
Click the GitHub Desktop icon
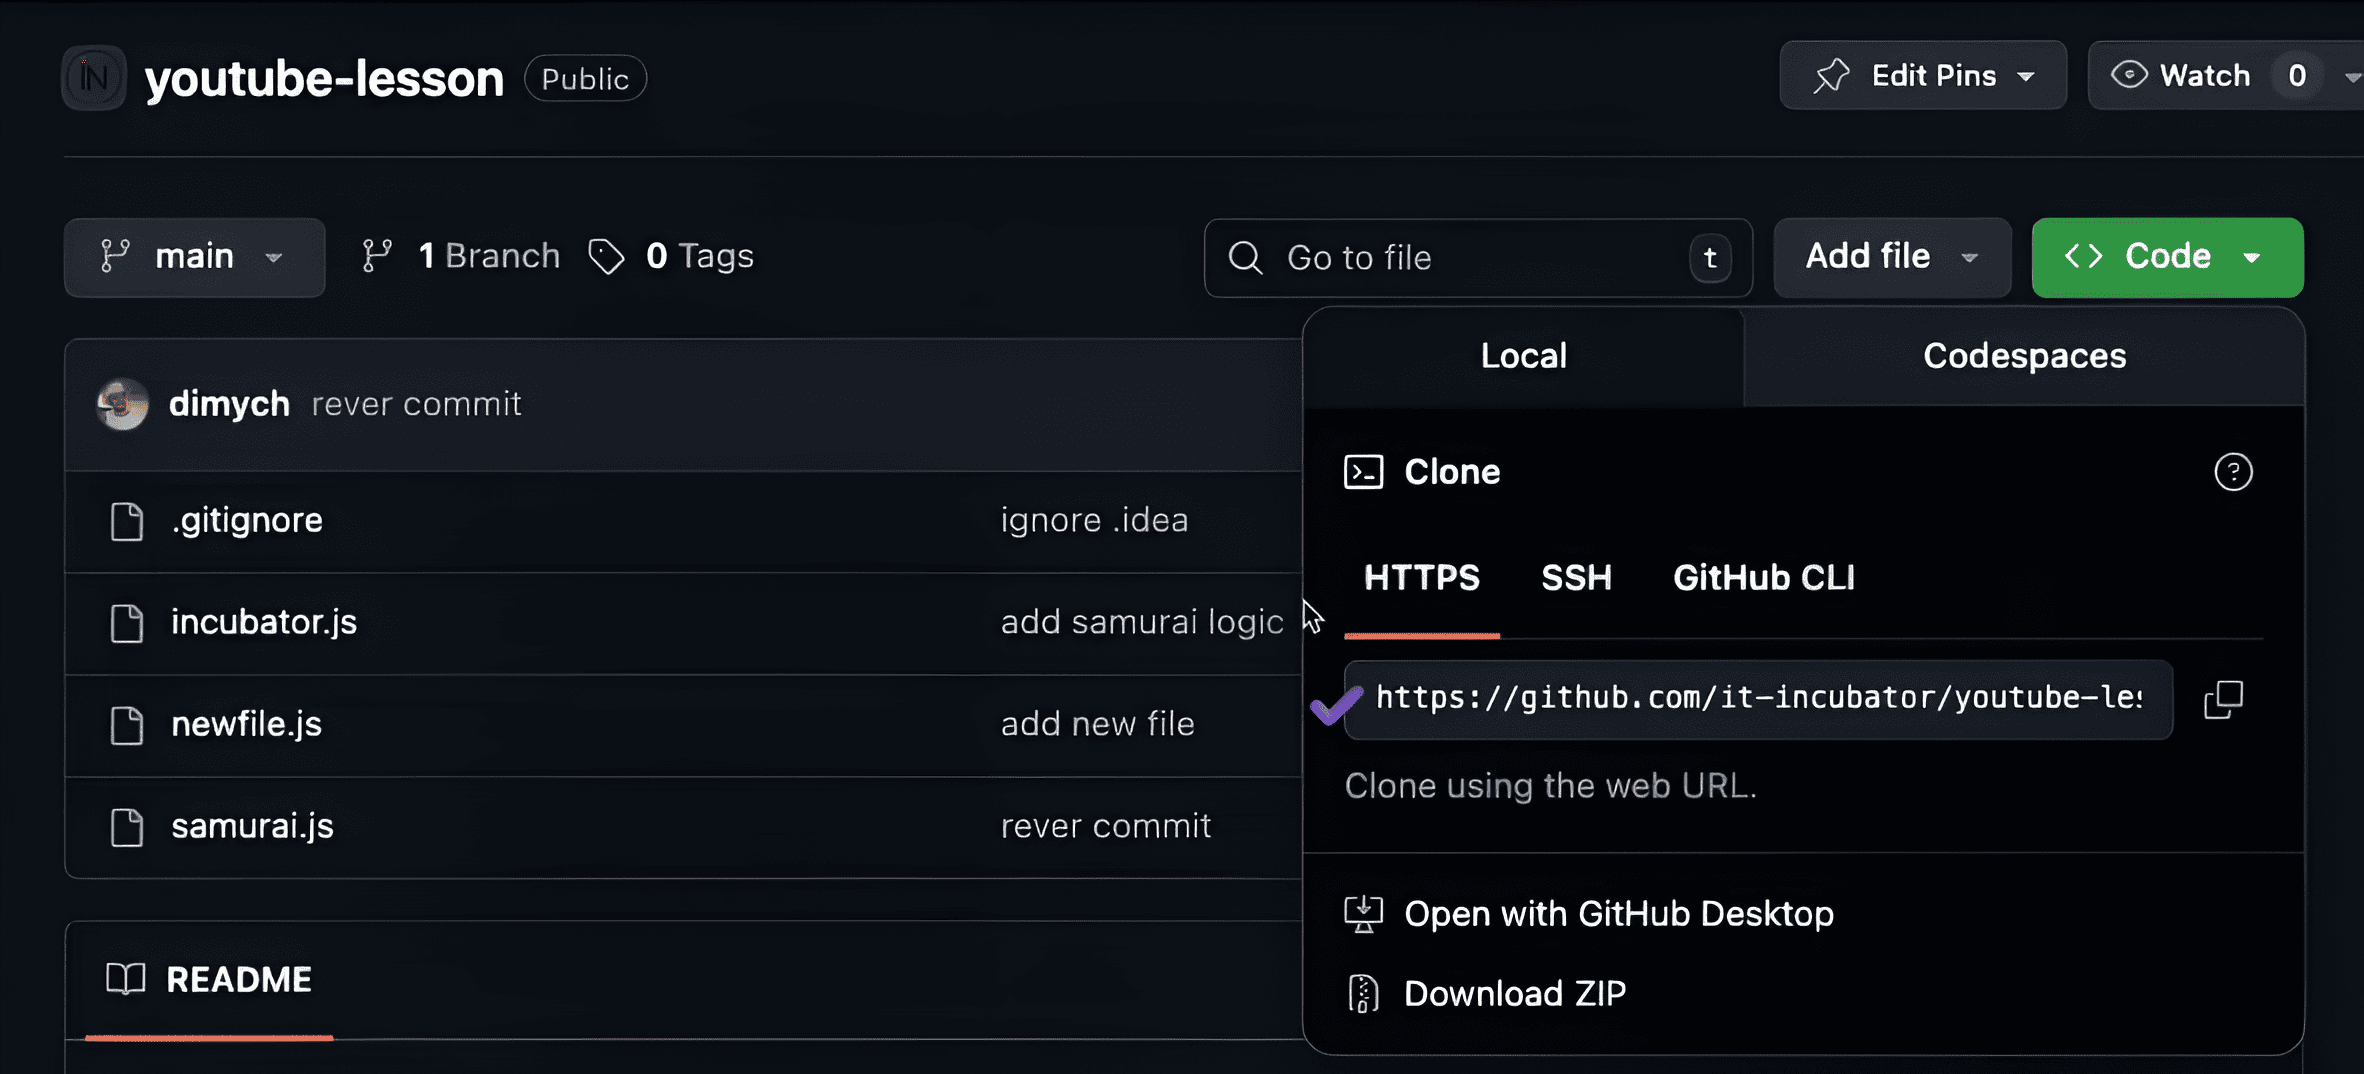point(1363,914)
